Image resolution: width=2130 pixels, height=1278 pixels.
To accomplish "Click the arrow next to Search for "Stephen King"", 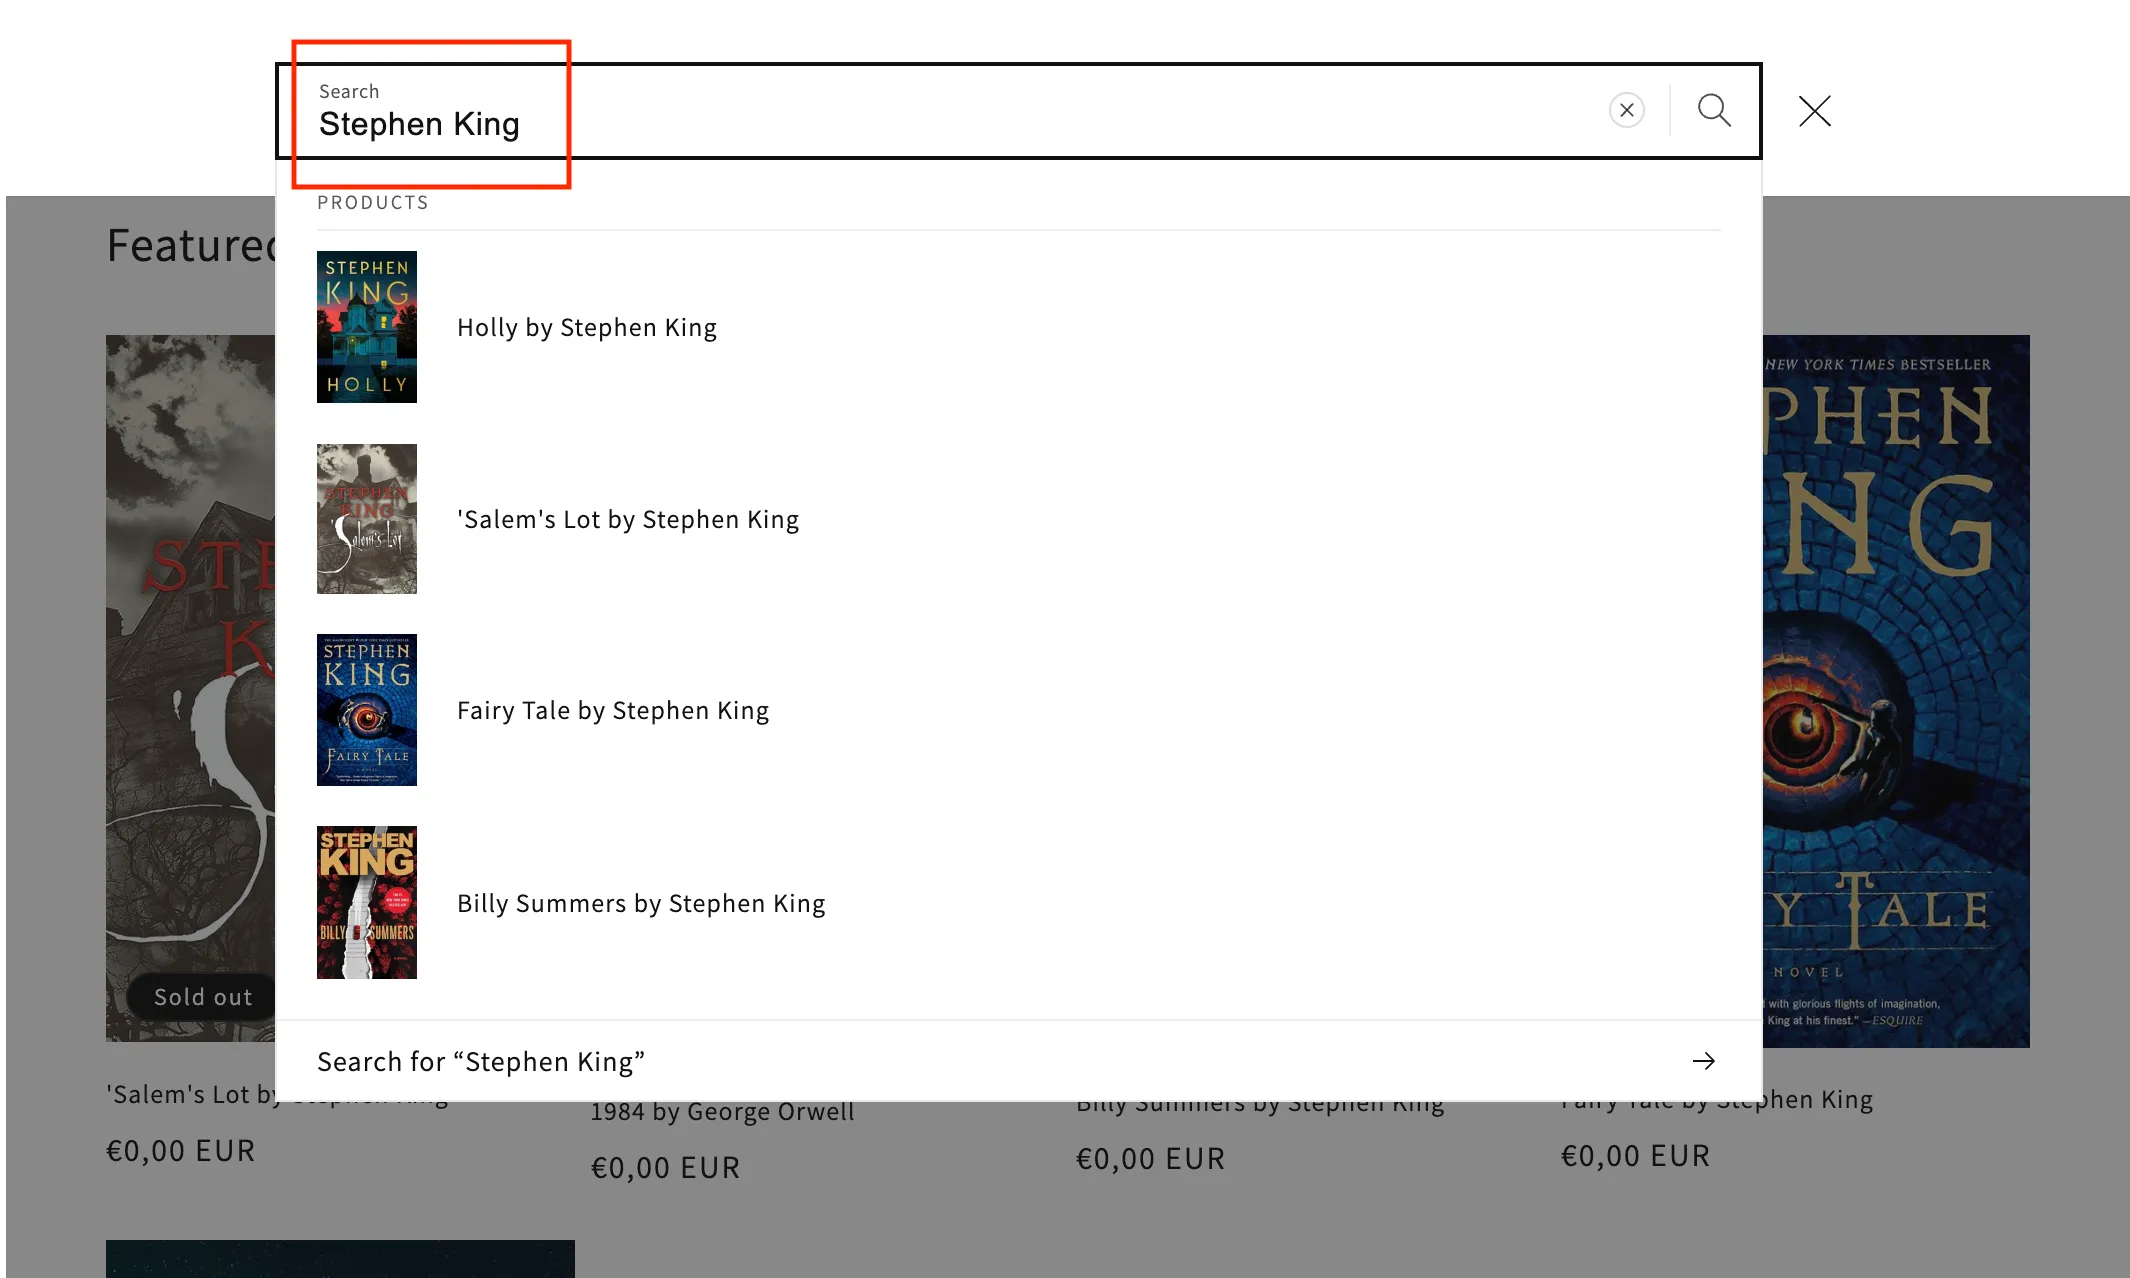I will click(1703, 1061).
